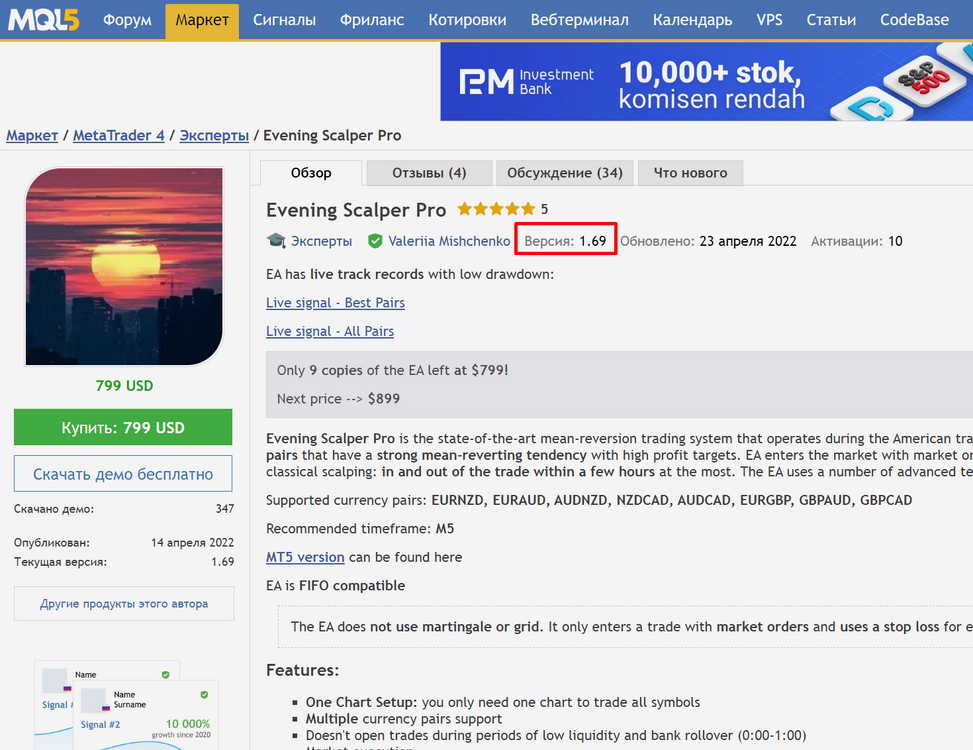Click the sunset product image
The width and height of the screenshot is (973, 750).
click(124, 266)
